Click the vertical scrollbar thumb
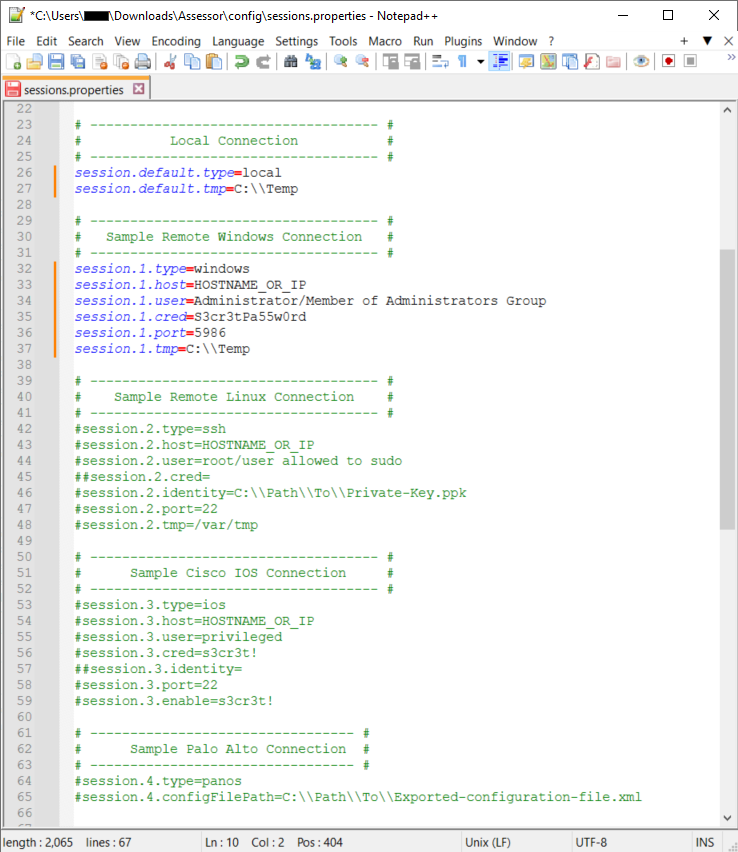The height and width of the screenshot is (852, 738). pyautogui.click(x=727, y=390)
